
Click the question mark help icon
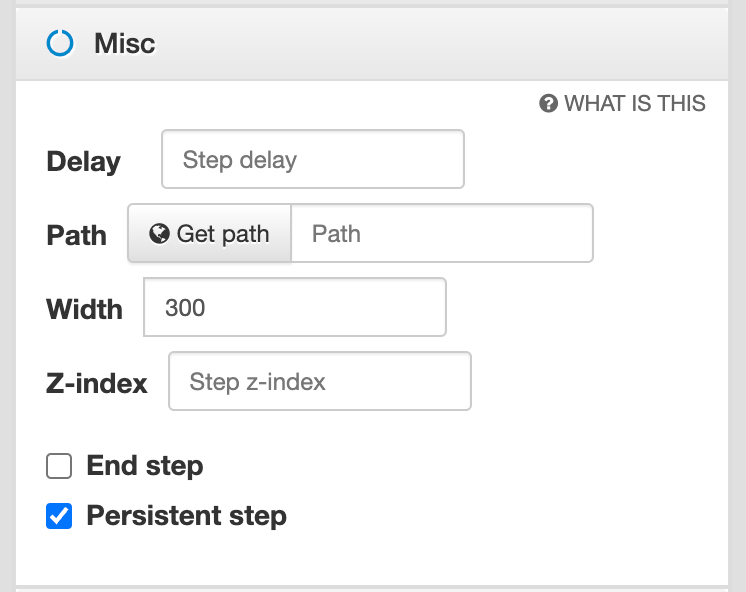point(548,103)
